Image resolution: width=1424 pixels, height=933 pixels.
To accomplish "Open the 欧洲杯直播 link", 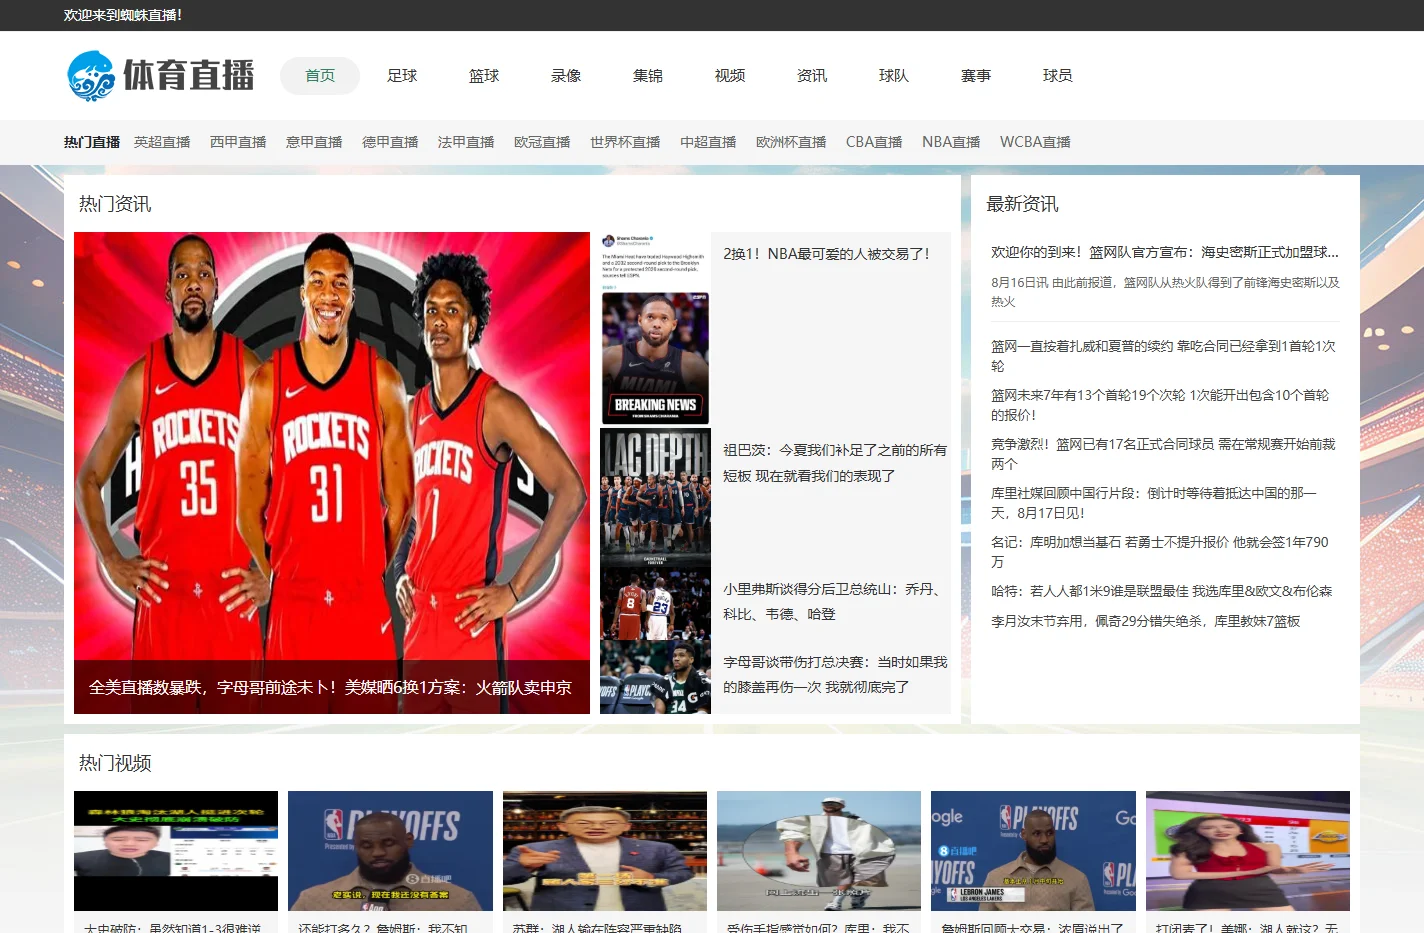I will (791, 142).
